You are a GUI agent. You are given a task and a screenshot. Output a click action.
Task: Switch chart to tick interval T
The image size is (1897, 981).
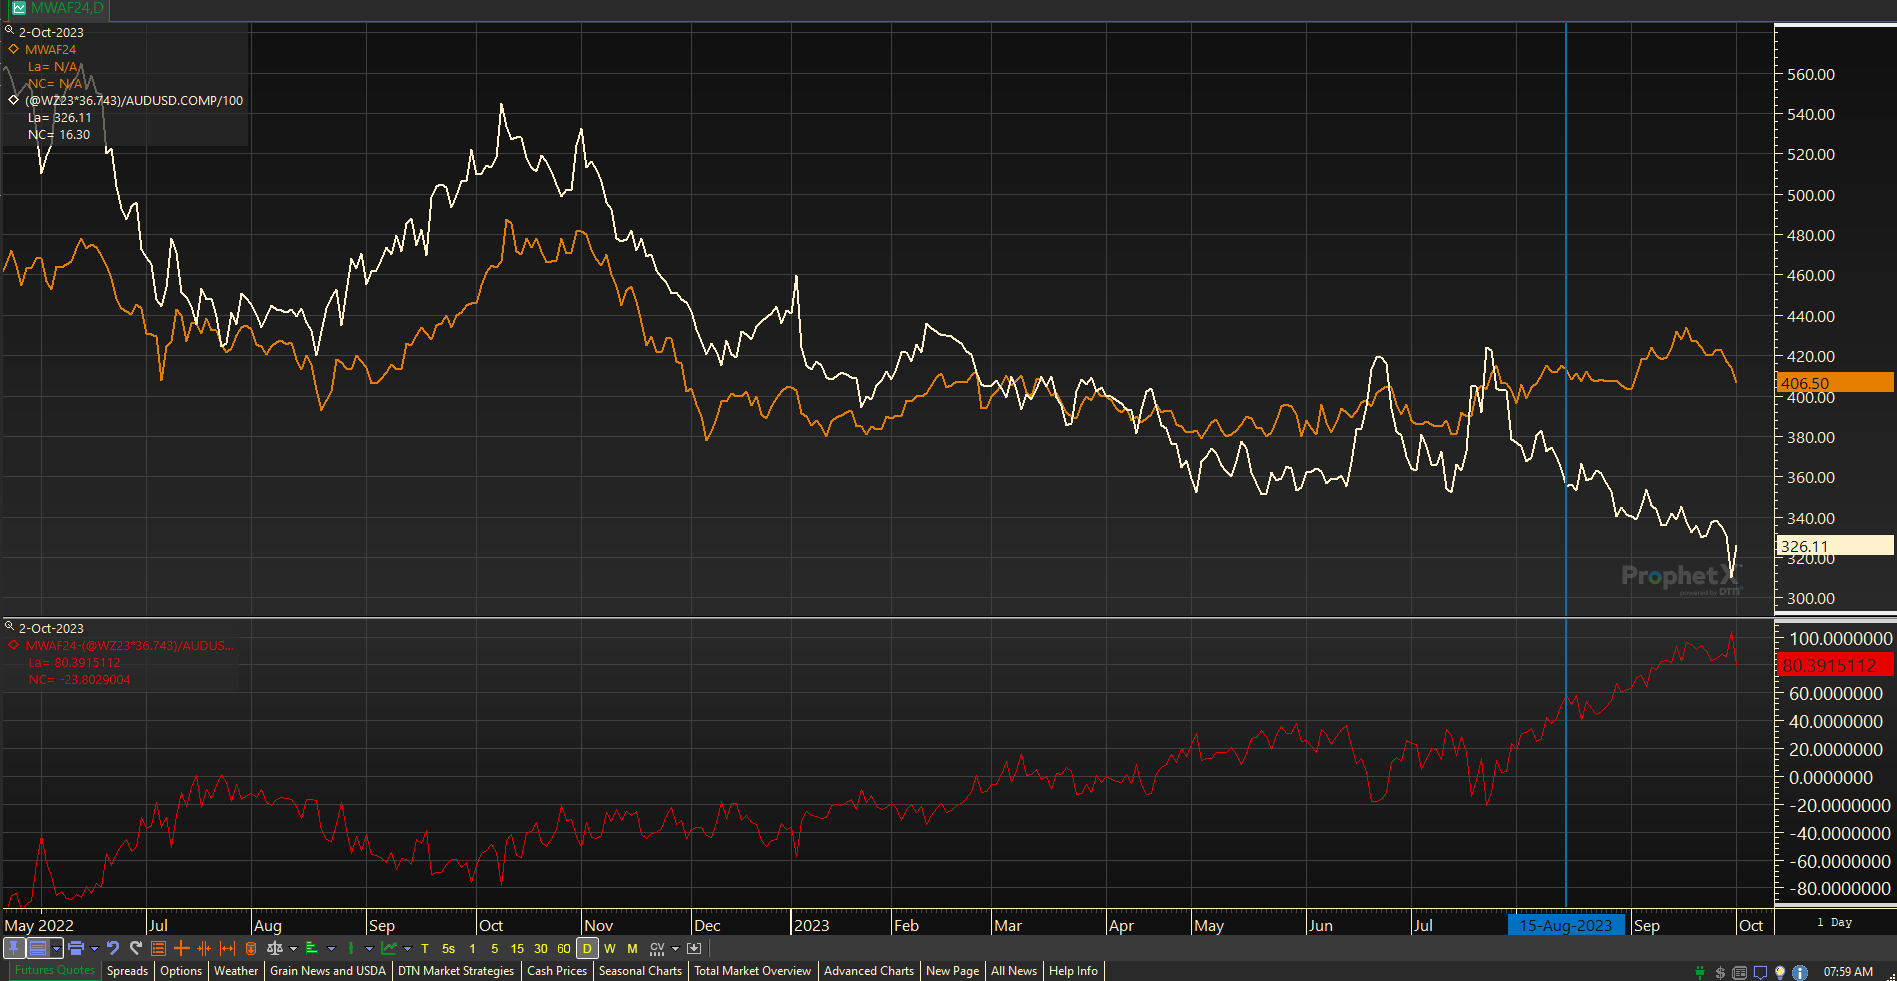(x=425, y=948)
